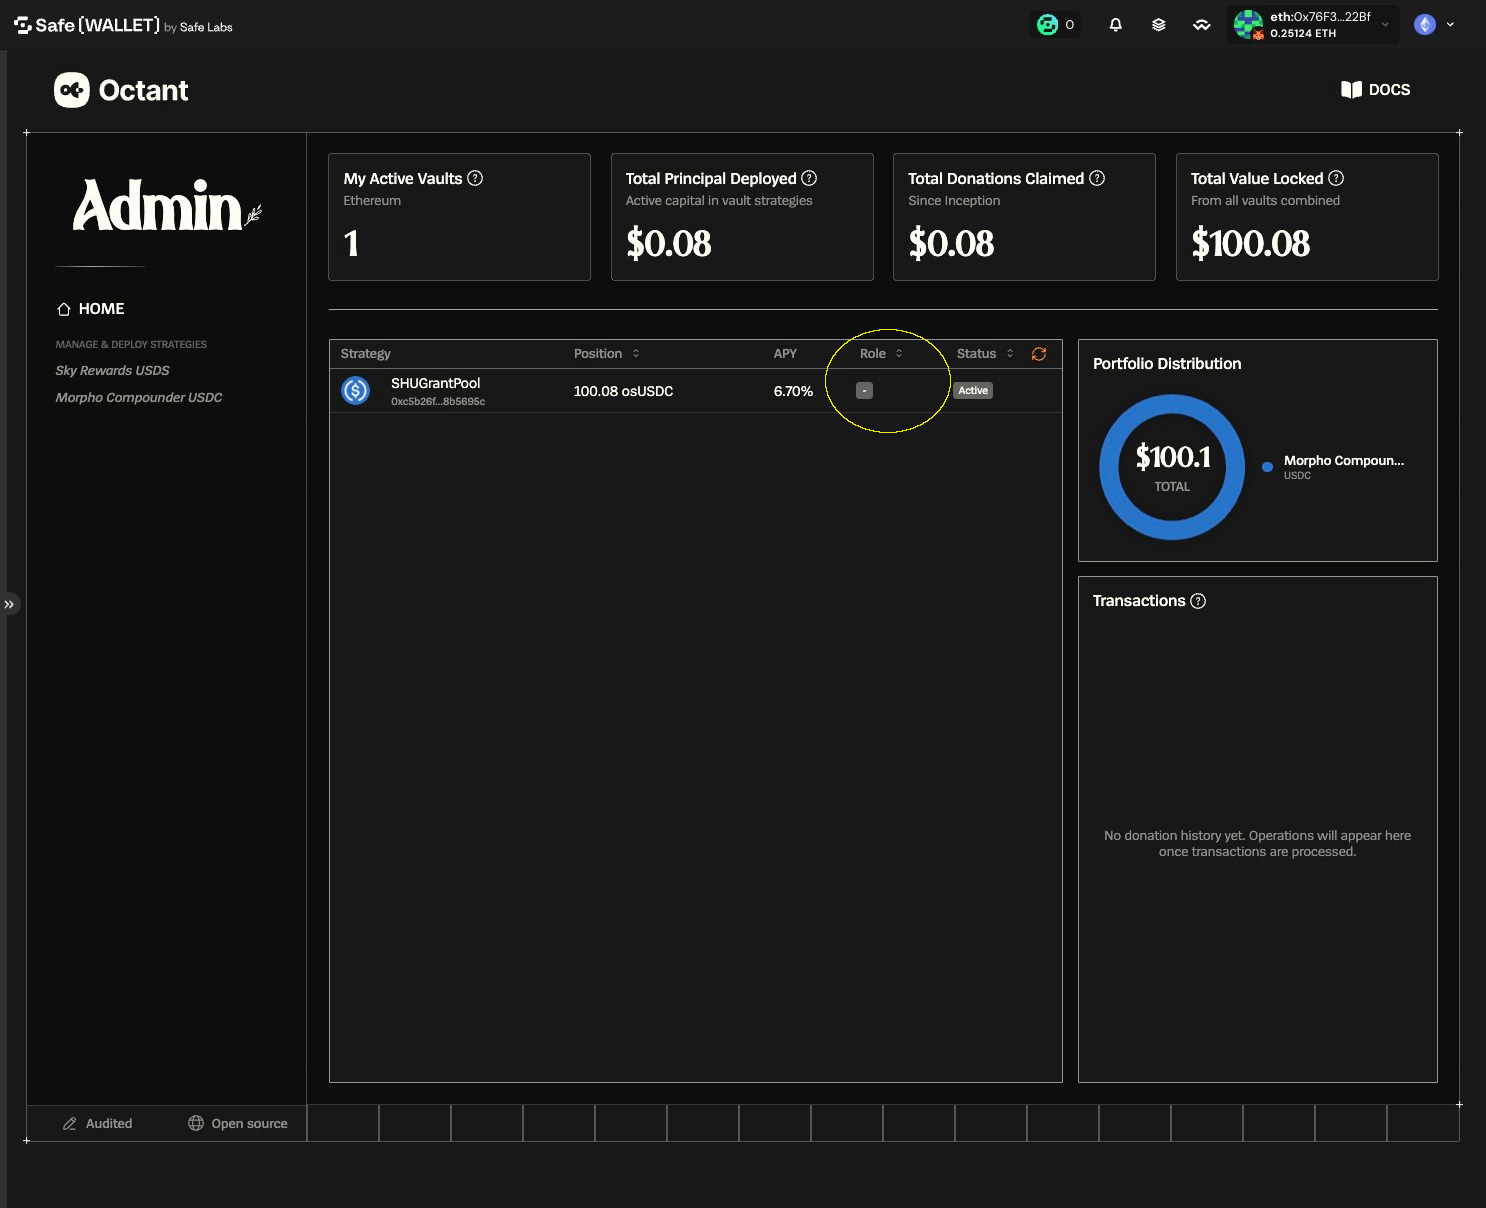Go to HOME in sidebar
Screen dimensions: 1486x1208
91,309
